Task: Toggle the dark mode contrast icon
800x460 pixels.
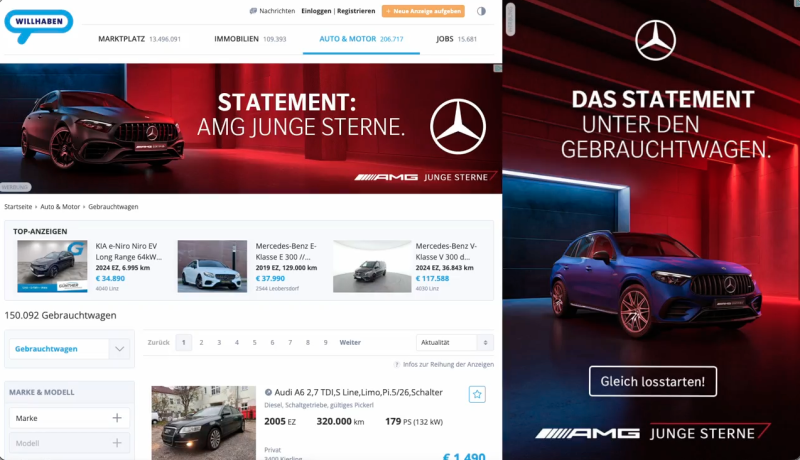Action: click(481, 11)
